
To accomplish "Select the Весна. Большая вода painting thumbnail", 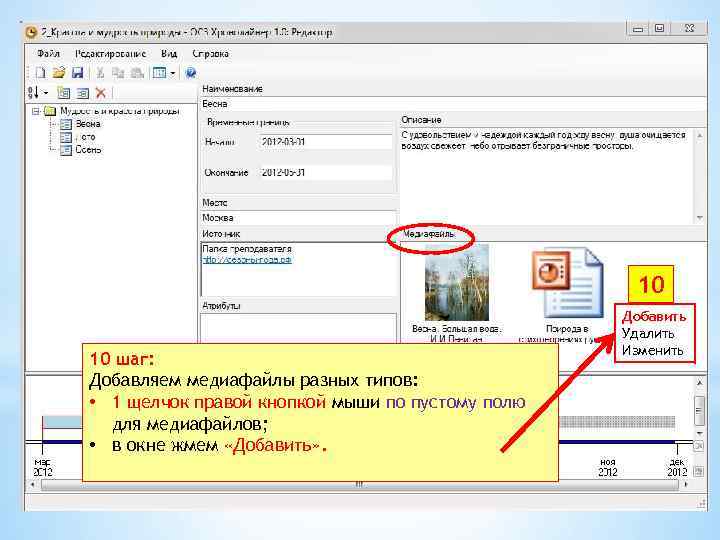I will [456, 282].
